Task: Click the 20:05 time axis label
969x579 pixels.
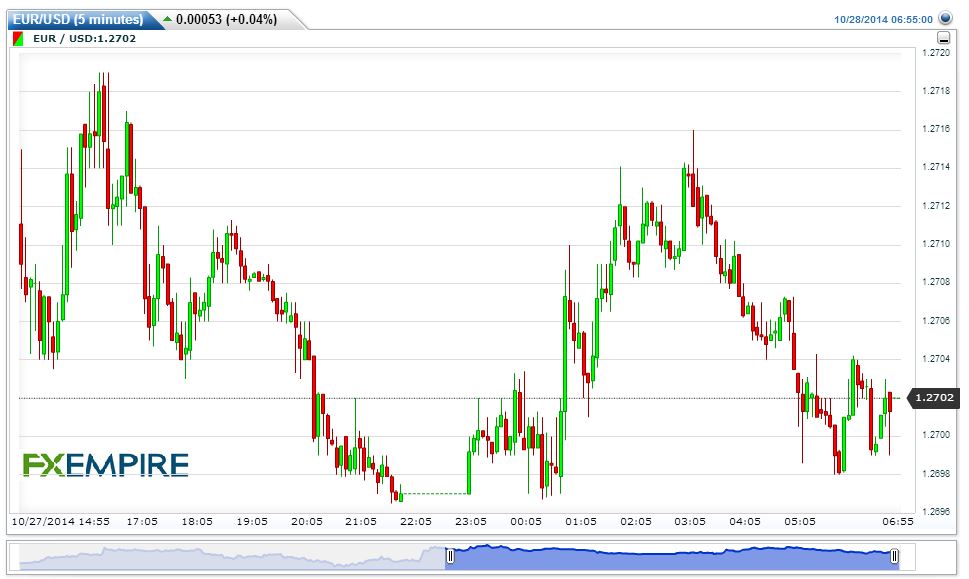Action: point(307,522)
